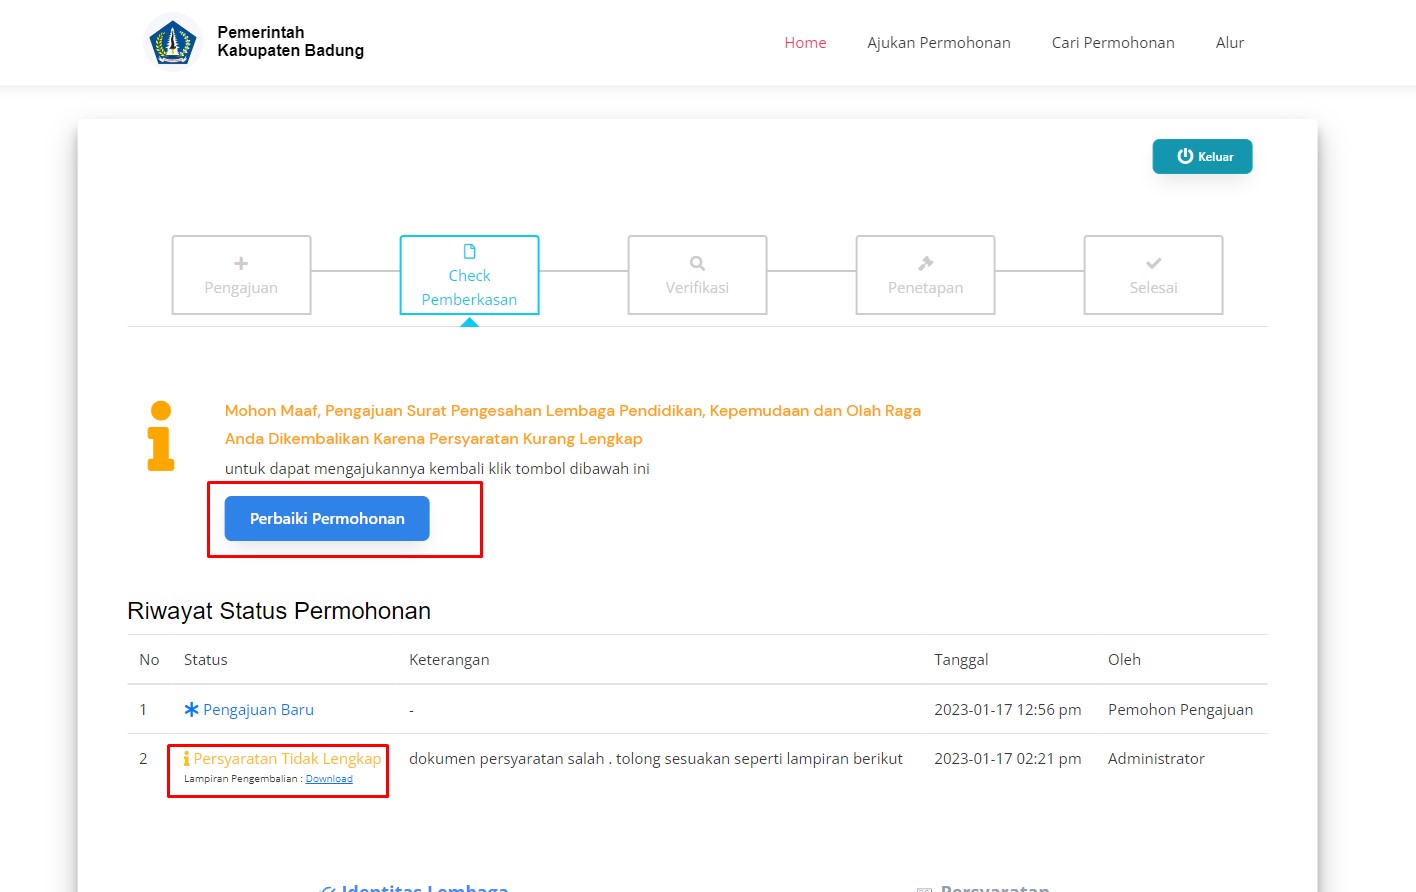Screen dimensions: 1416x892
Task: Click the large orange info icon
Action: [161, 436]
